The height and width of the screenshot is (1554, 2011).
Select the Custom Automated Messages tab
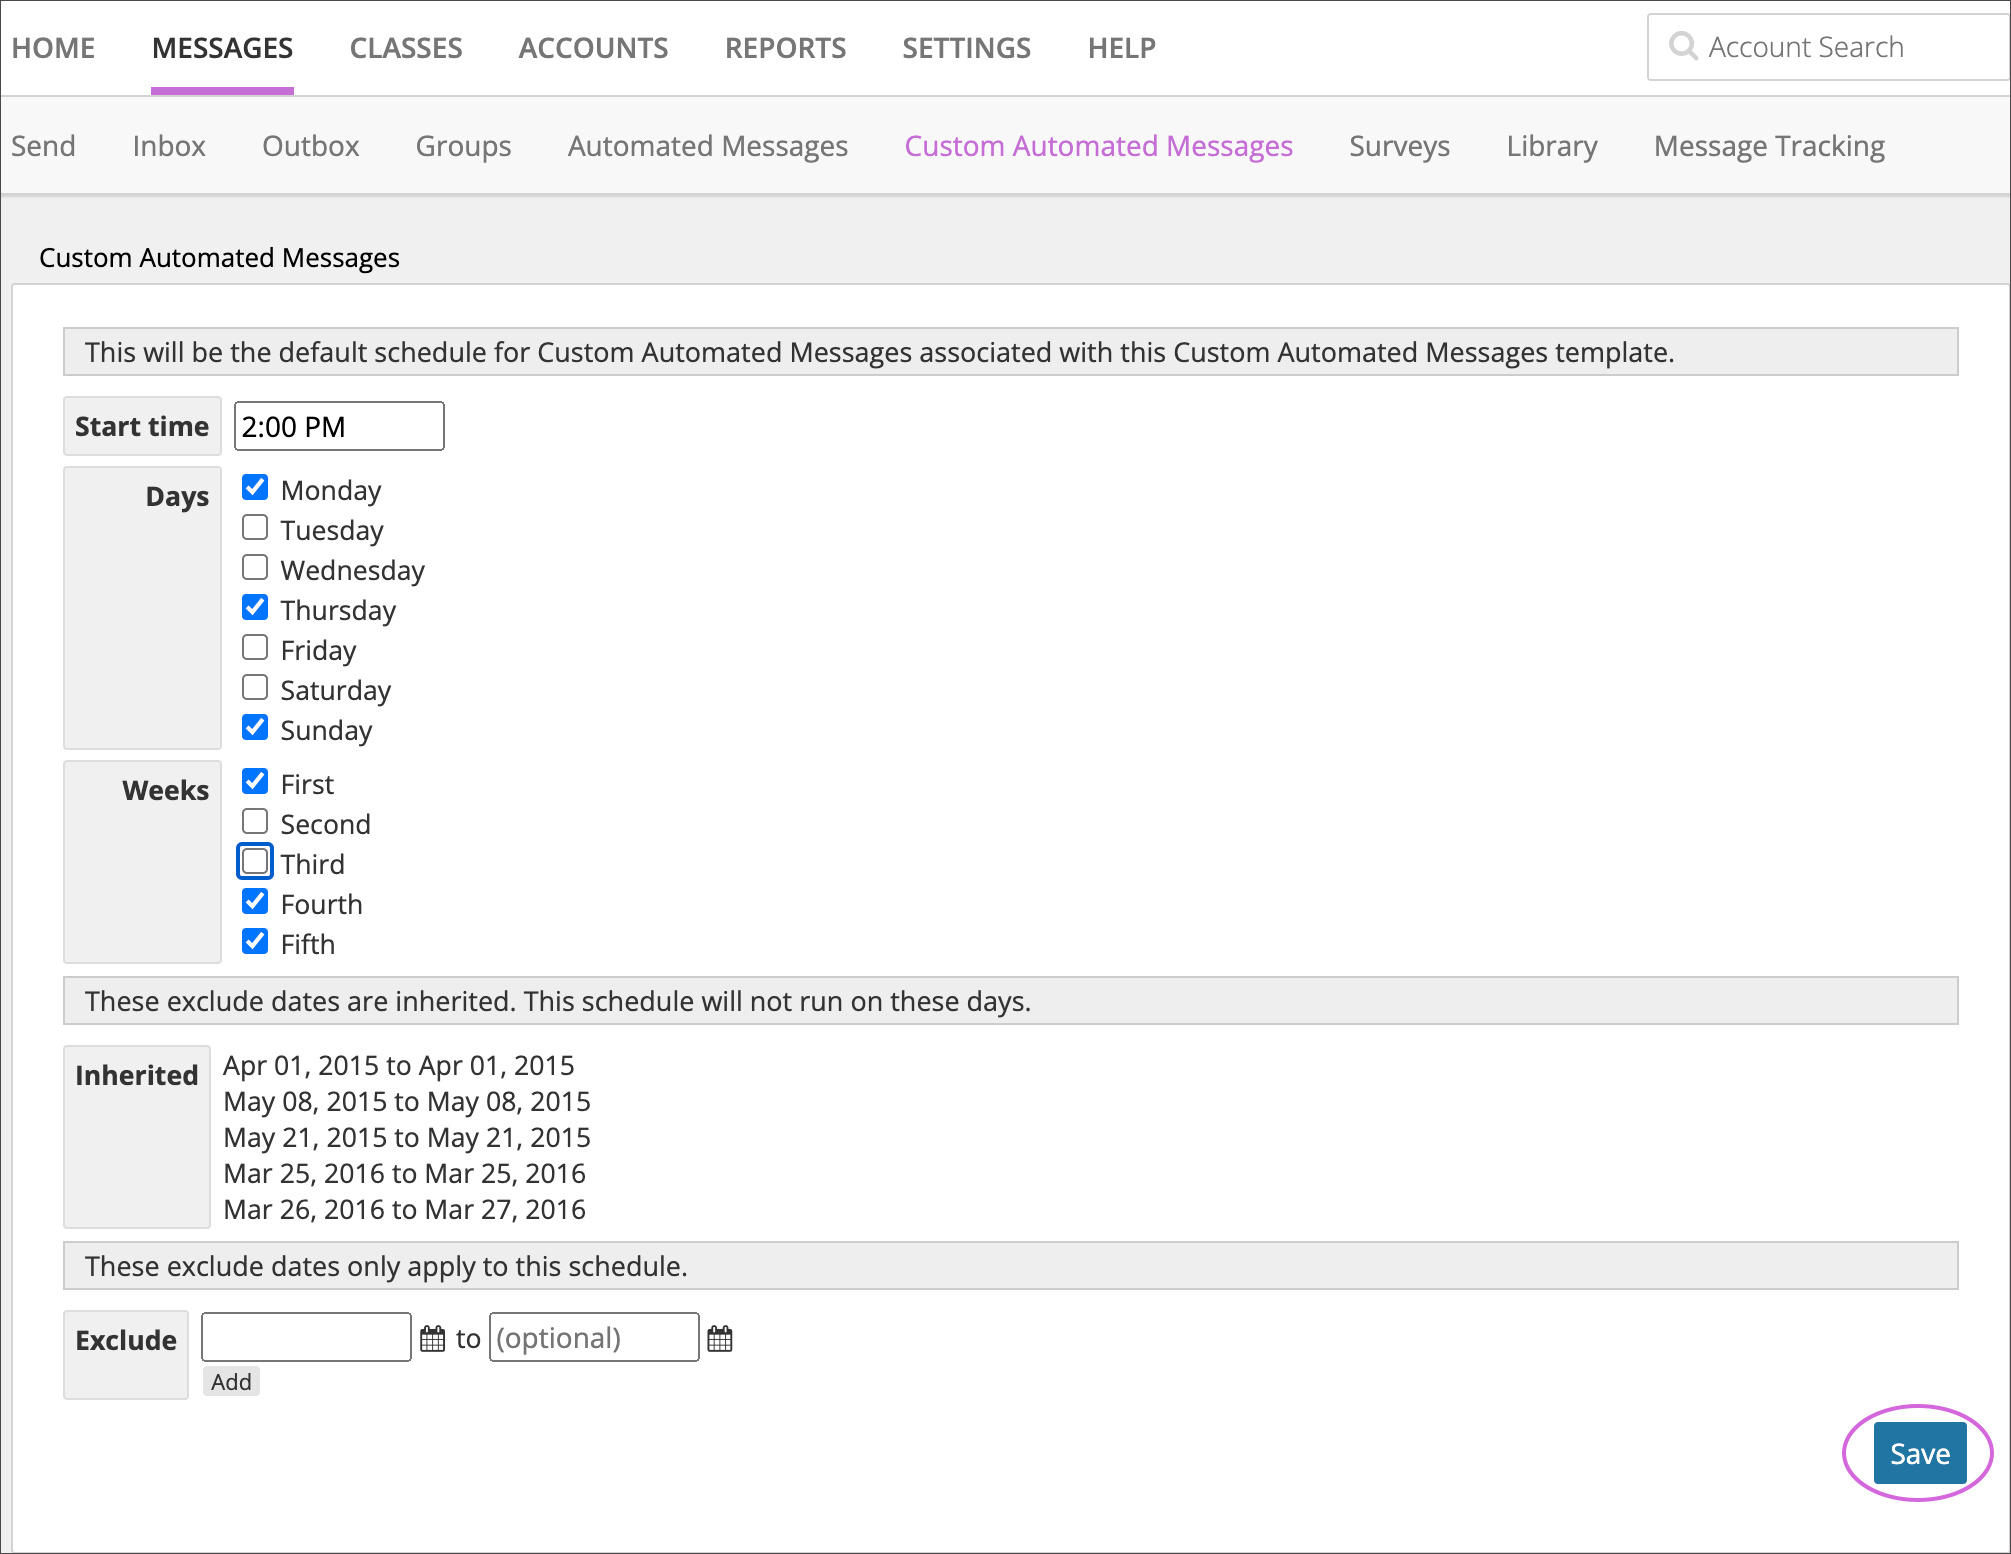click(x=1098, y=146)
